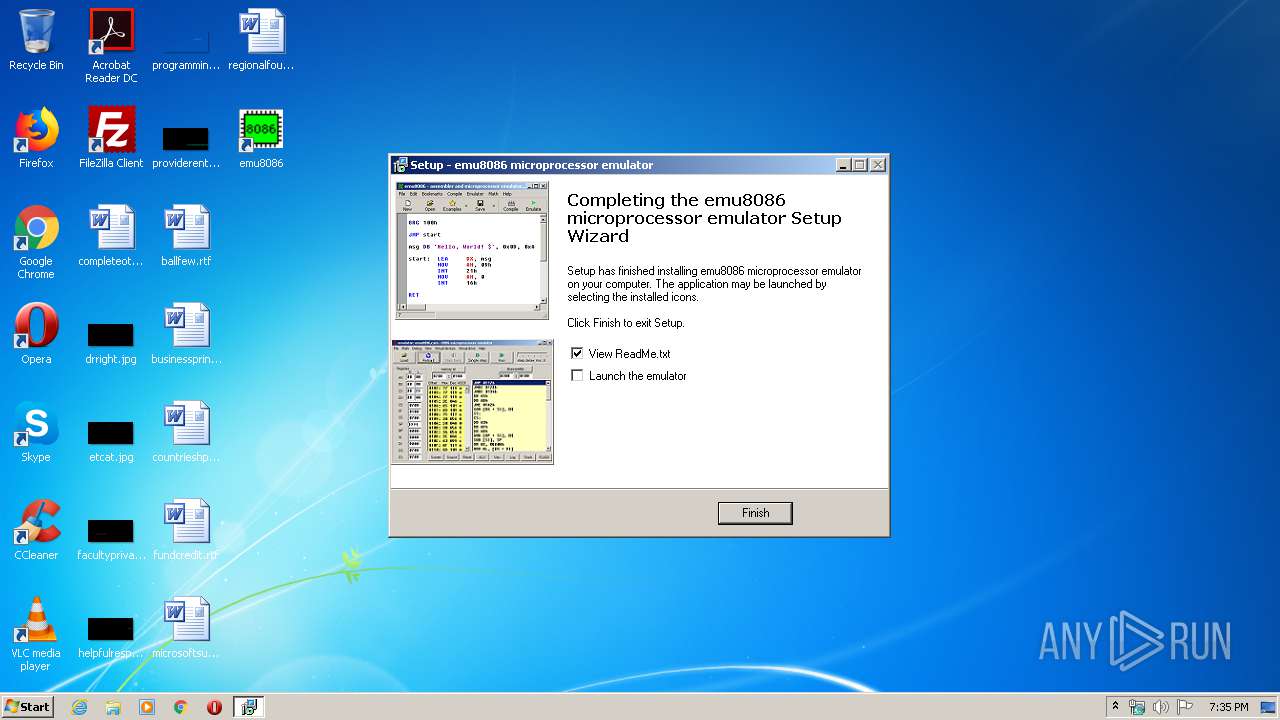The height and width of the screenshot is (720, 1280).
Task: Select the CCleaner desktop shortcut
Action: coord(36,530)
